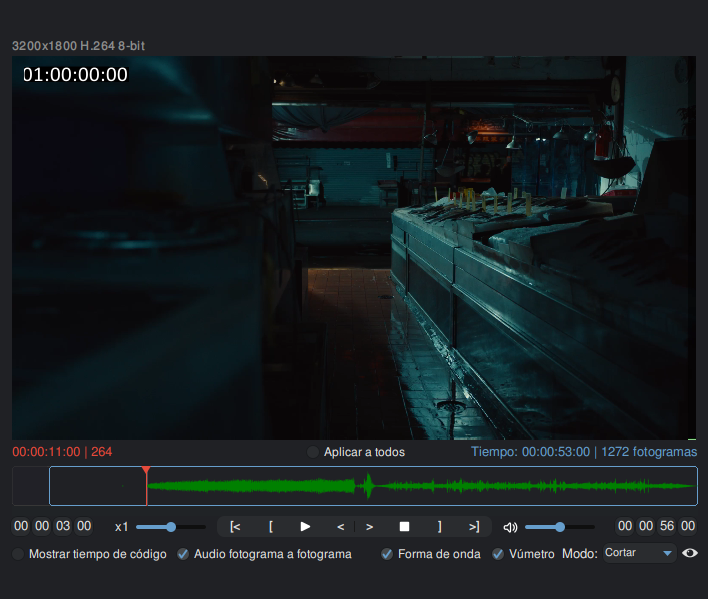The height and width of the screenshot is (599, 708).
Task: Click the 3200x1800 H.264 8-bit label
Action: (79, 46)
